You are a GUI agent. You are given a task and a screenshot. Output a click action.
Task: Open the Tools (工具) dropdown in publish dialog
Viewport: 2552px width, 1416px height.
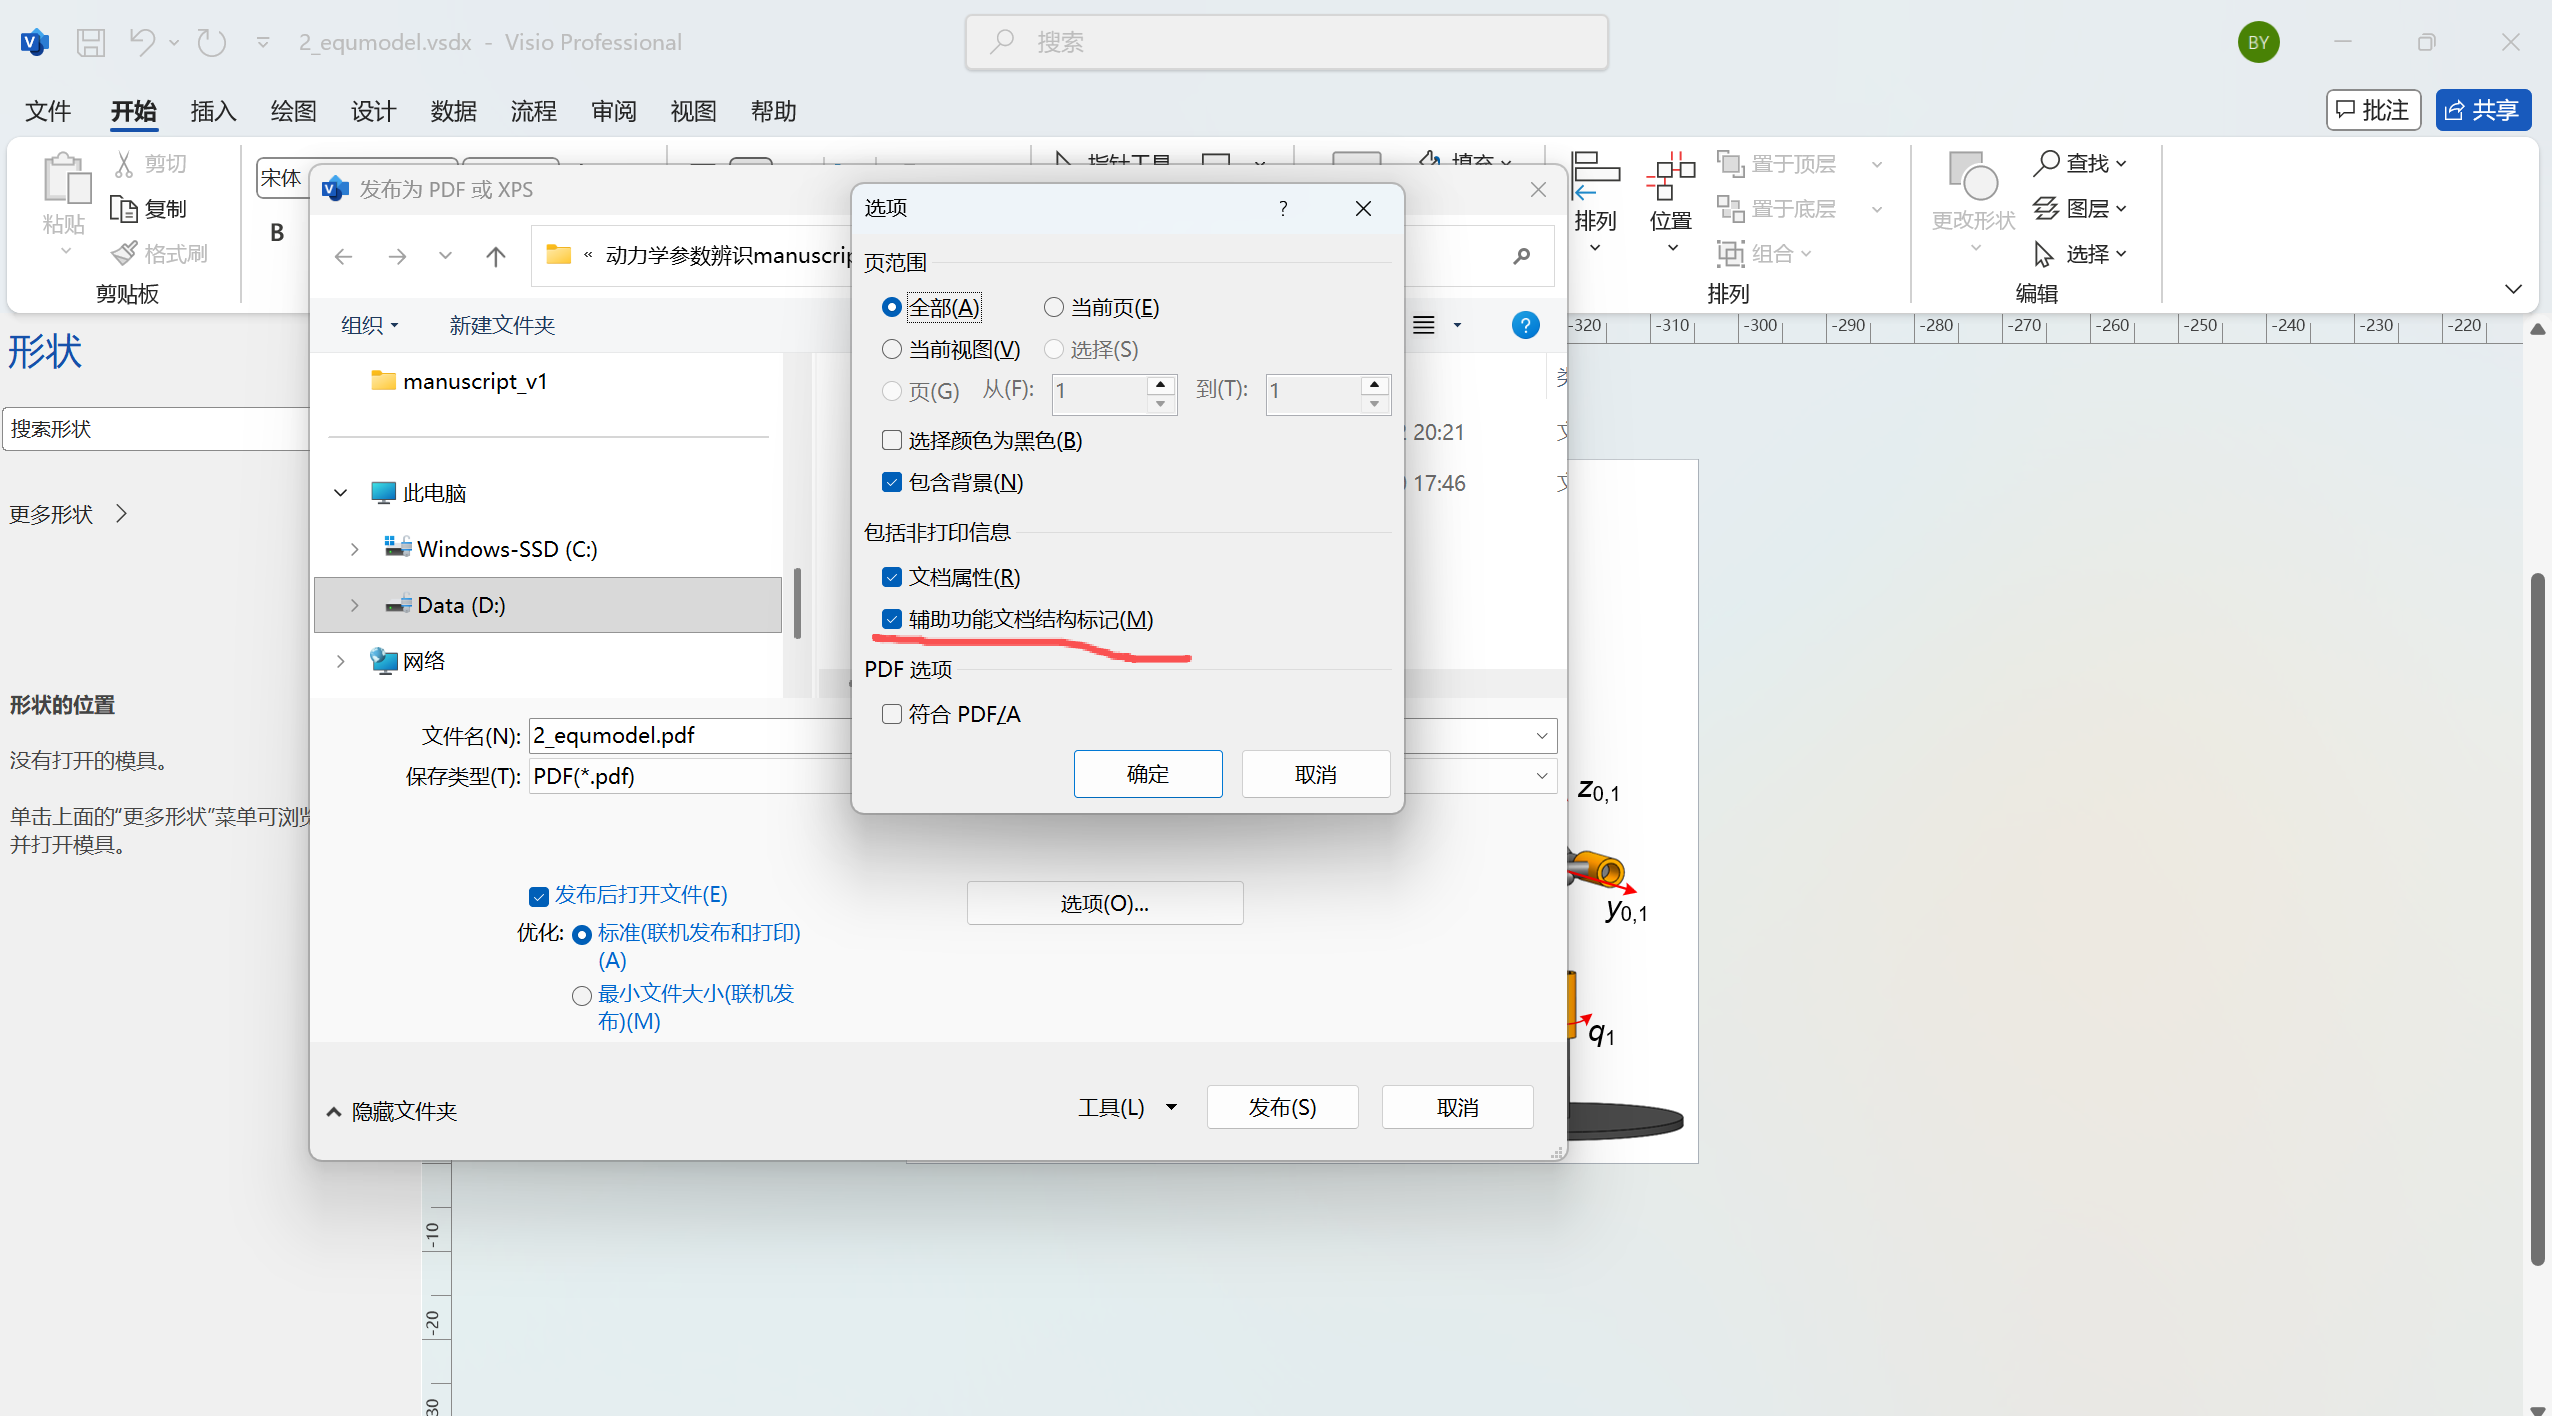coord(1127,1107)
